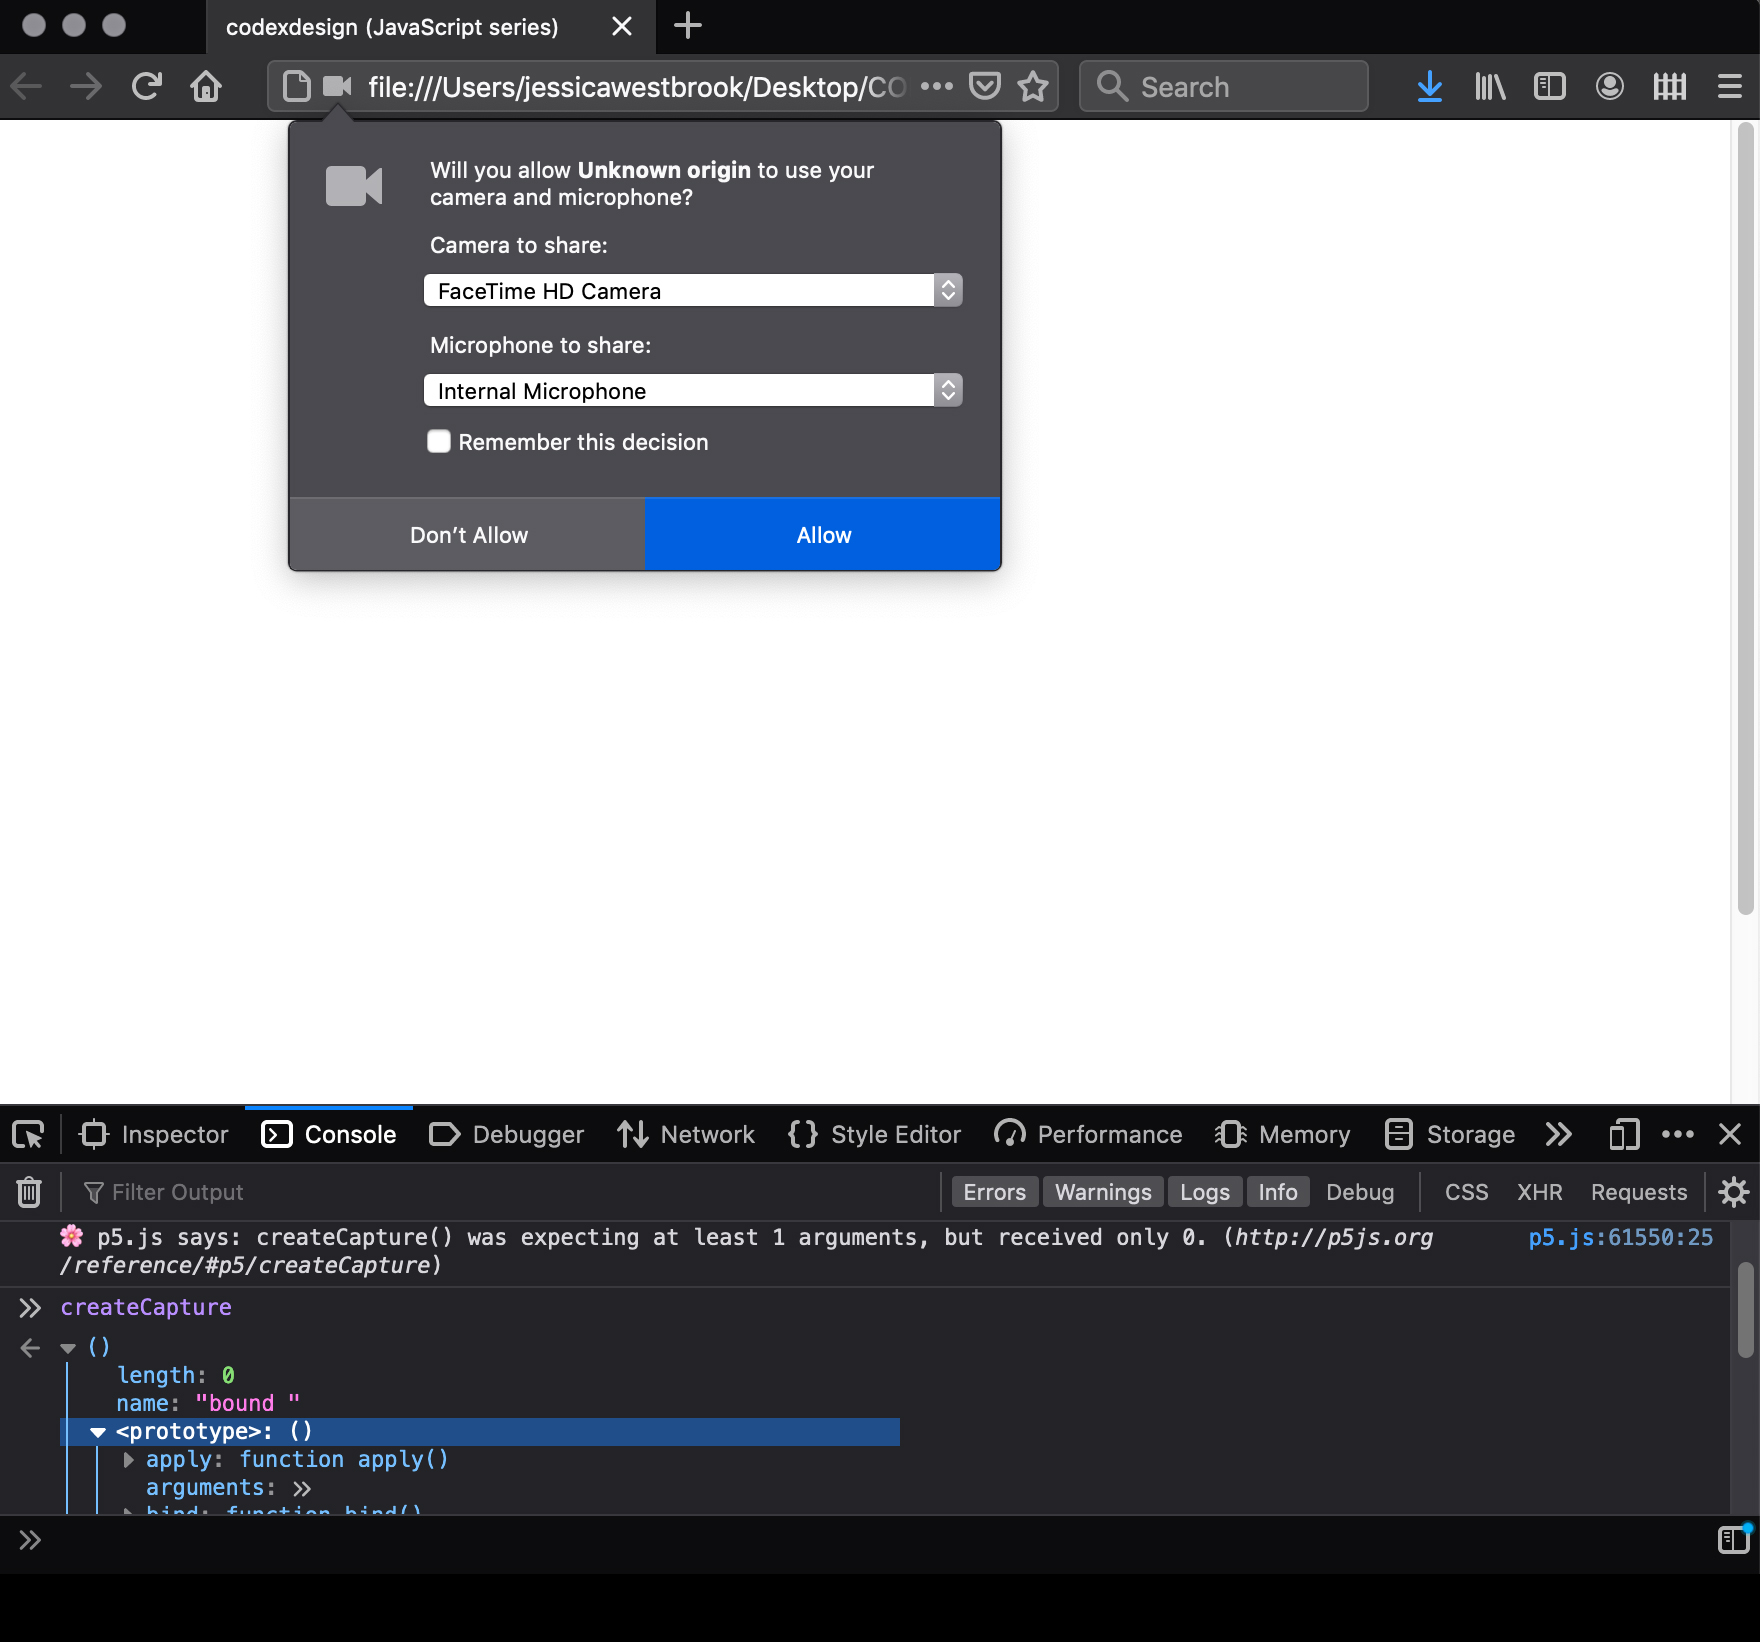
Task: Open the Camera to share dropdown
Action: coord(692,291)
